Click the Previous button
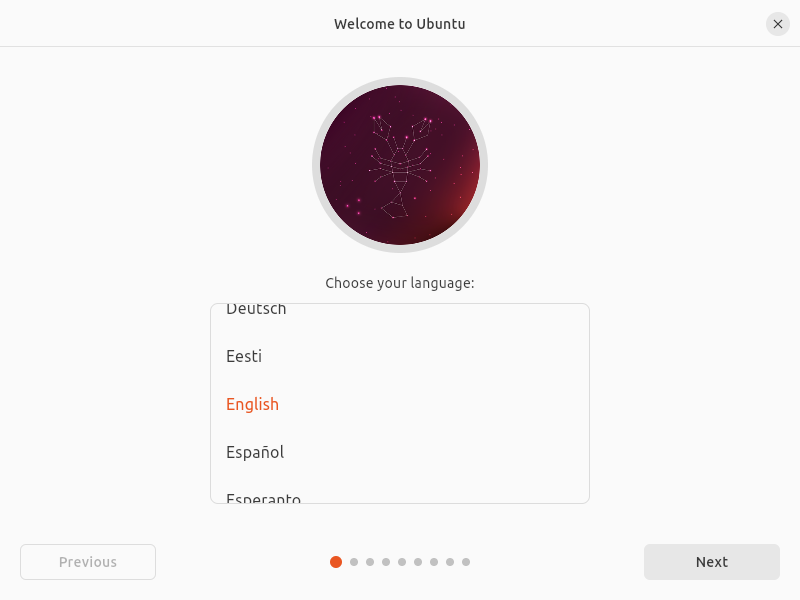 [x=87, y=562]
